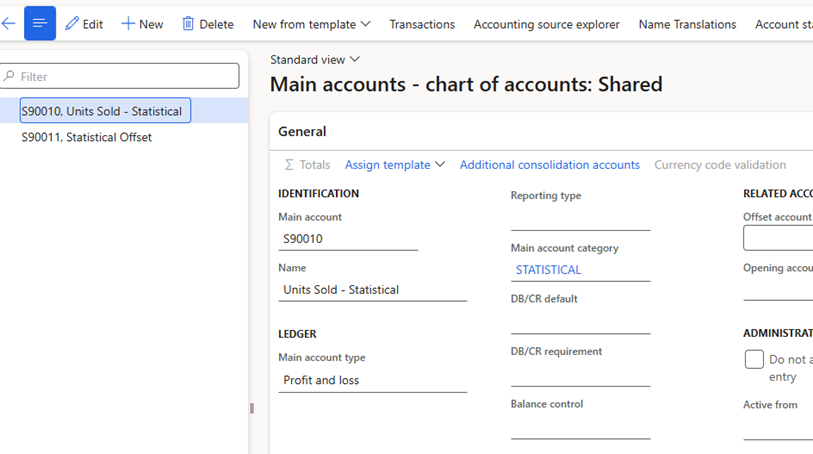Open the Assign template dropdown
The image size is (813, 454).
395,165
